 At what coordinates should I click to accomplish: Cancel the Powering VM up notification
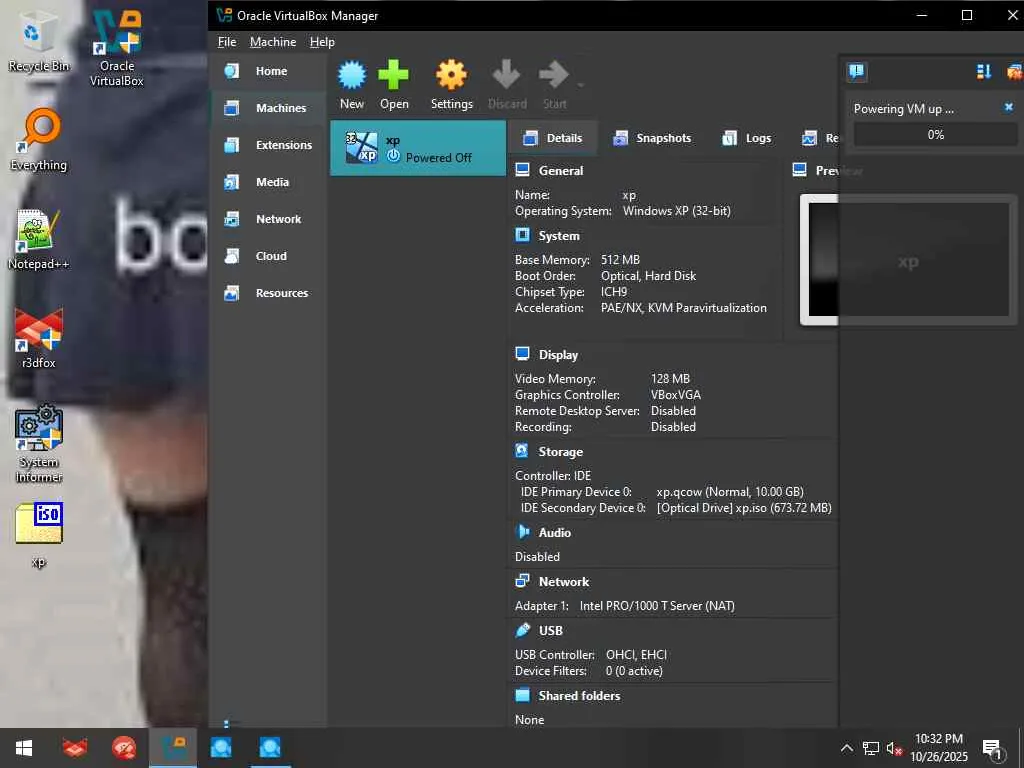click(1008, 107)
